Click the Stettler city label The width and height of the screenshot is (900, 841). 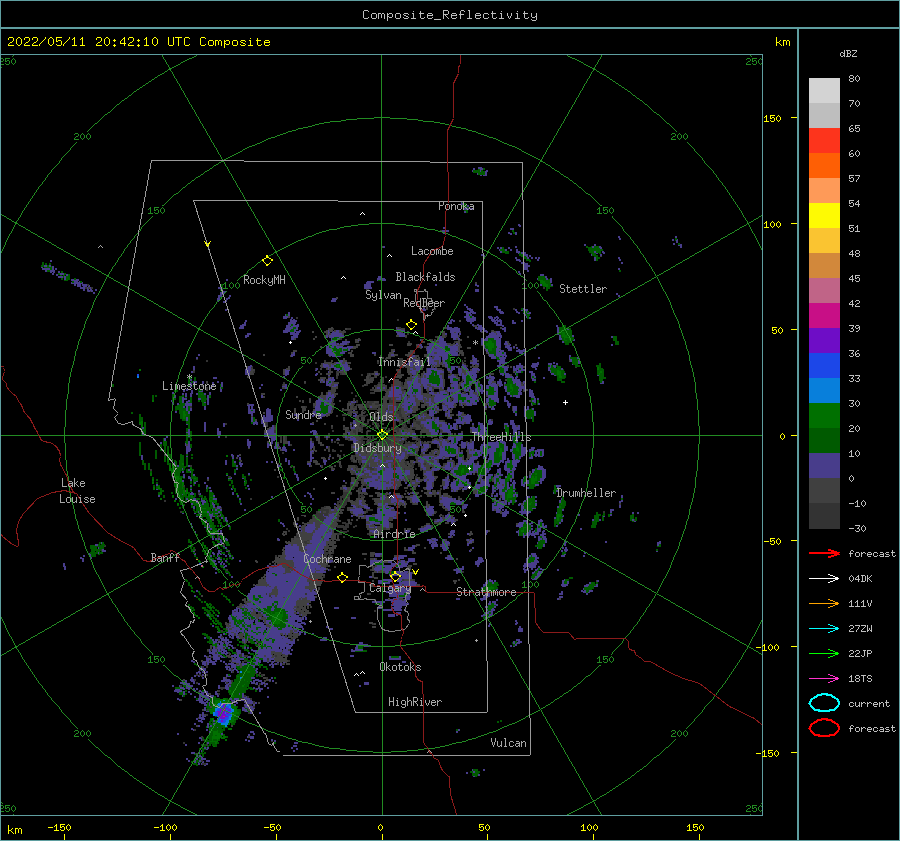point(583,289)
